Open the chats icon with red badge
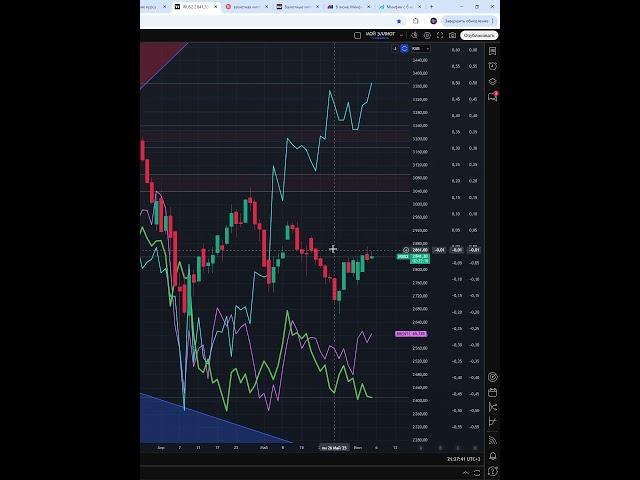This screenshot has height=480, width=640. (x=493, y=97)
